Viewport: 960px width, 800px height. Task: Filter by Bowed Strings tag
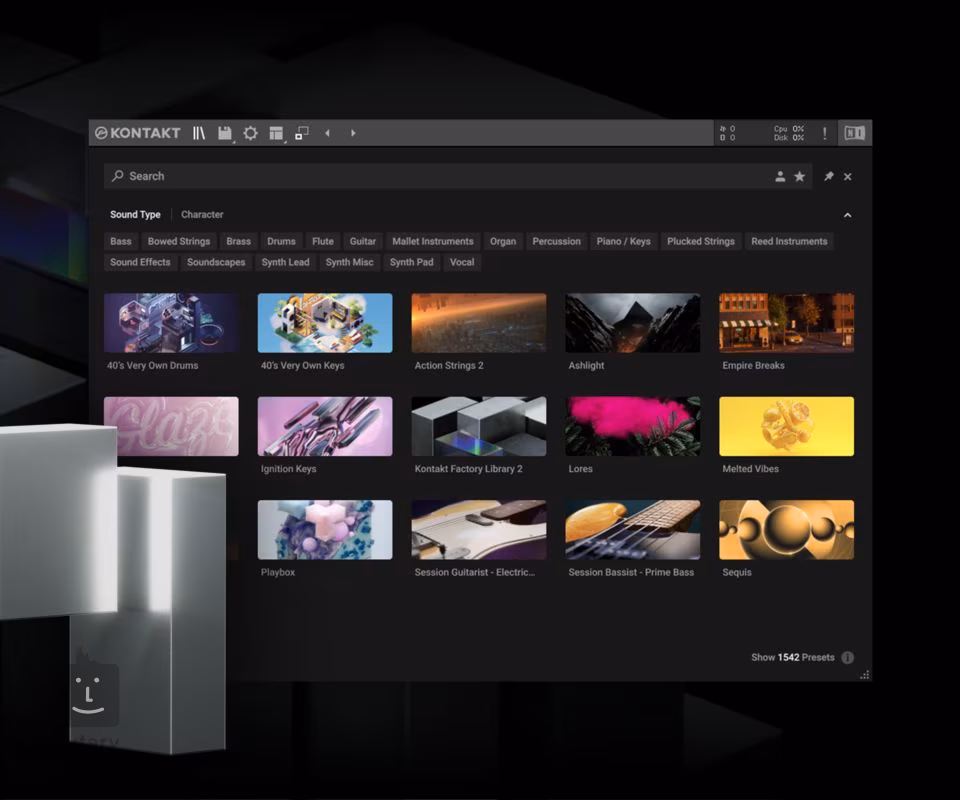tap(179, 241)
